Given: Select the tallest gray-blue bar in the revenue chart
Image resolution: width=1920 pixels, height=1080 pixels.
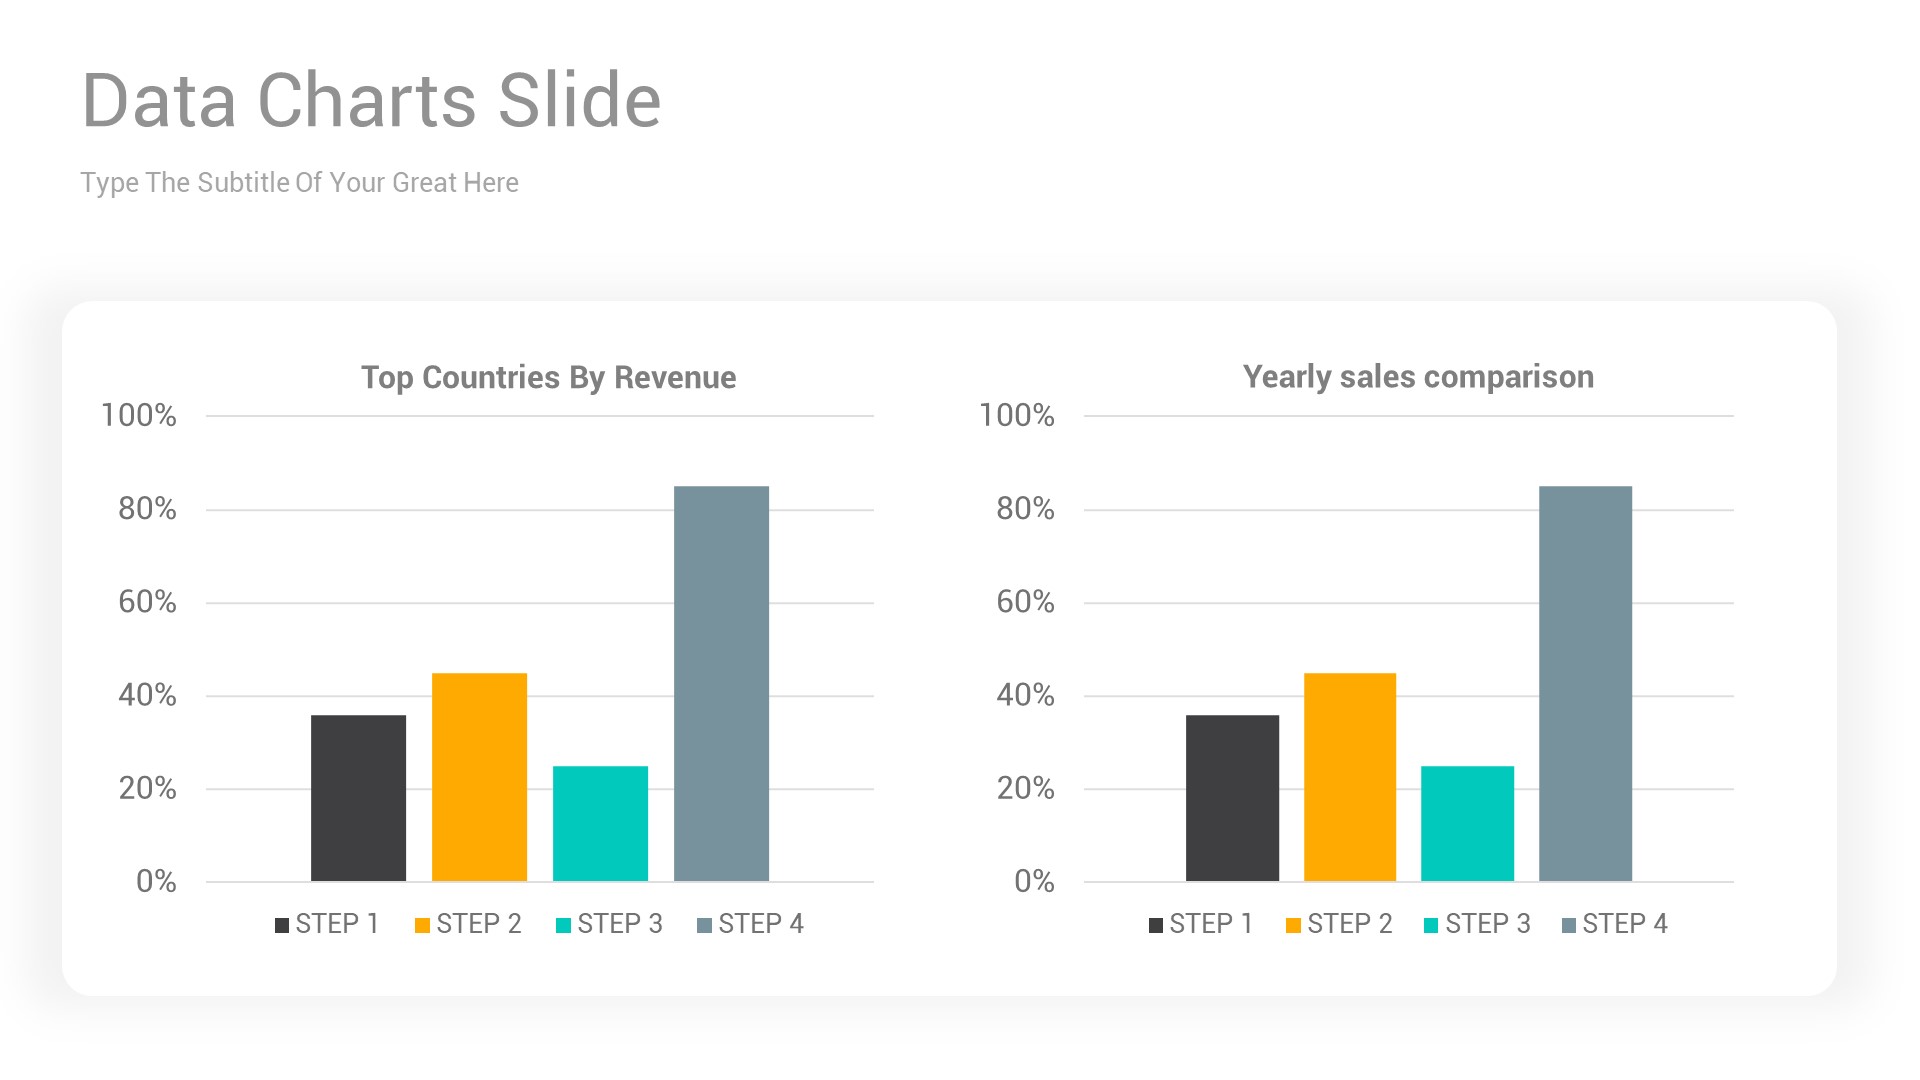Looking at the screenshot, I should pos(721,683).
